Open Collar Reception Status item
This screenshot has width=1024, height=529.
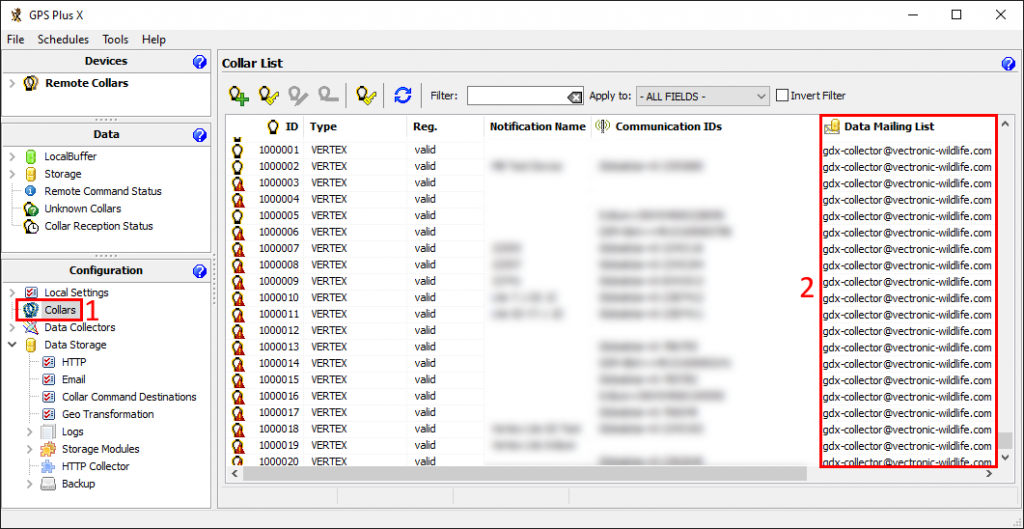tap(98, 226)
